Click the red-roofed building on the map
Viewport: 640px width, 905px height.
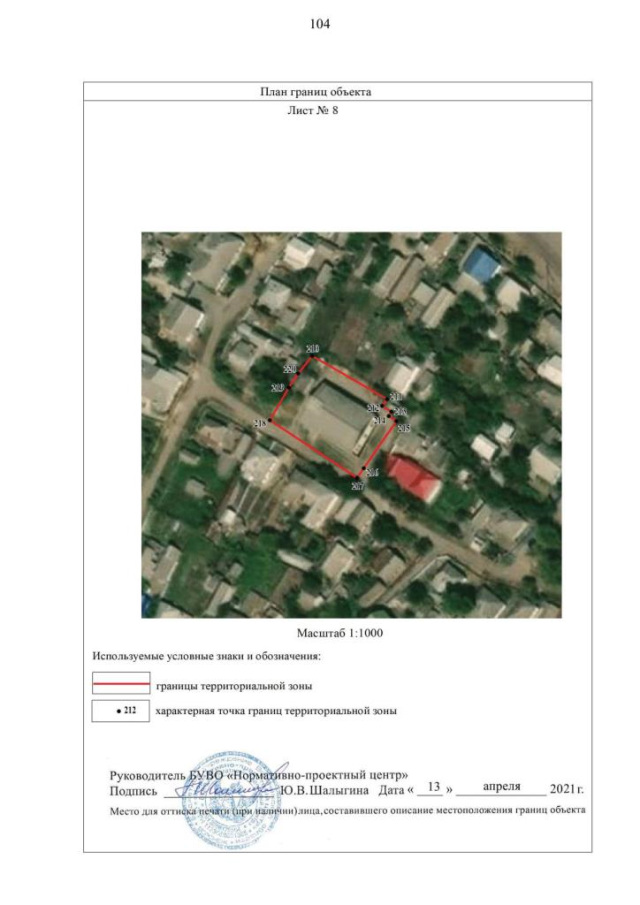(x=415, y=479)
